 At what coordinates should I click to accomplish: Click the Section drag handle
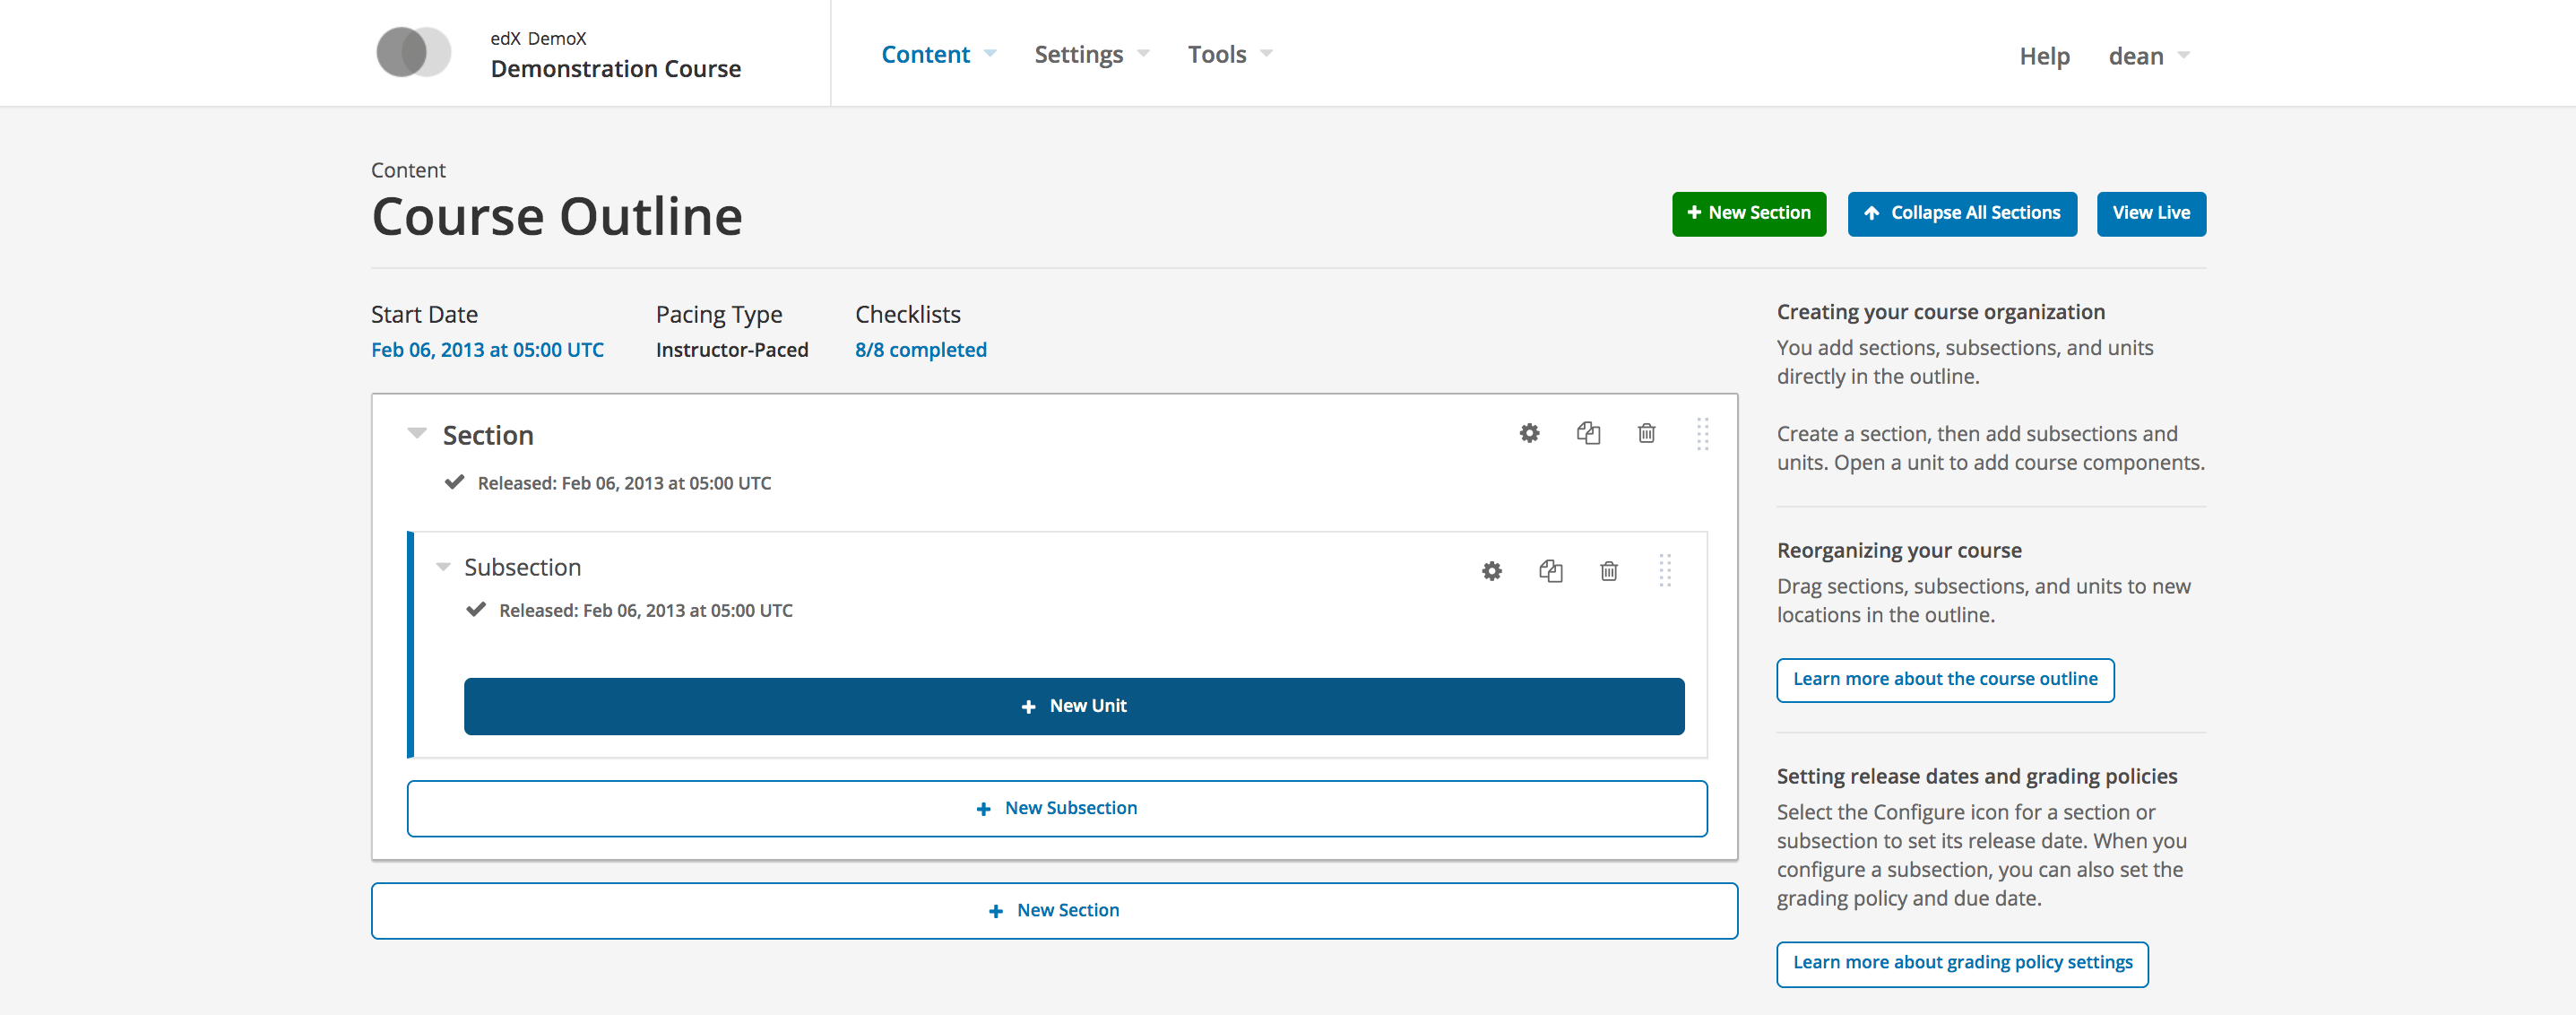click(x=1703, y=435)
